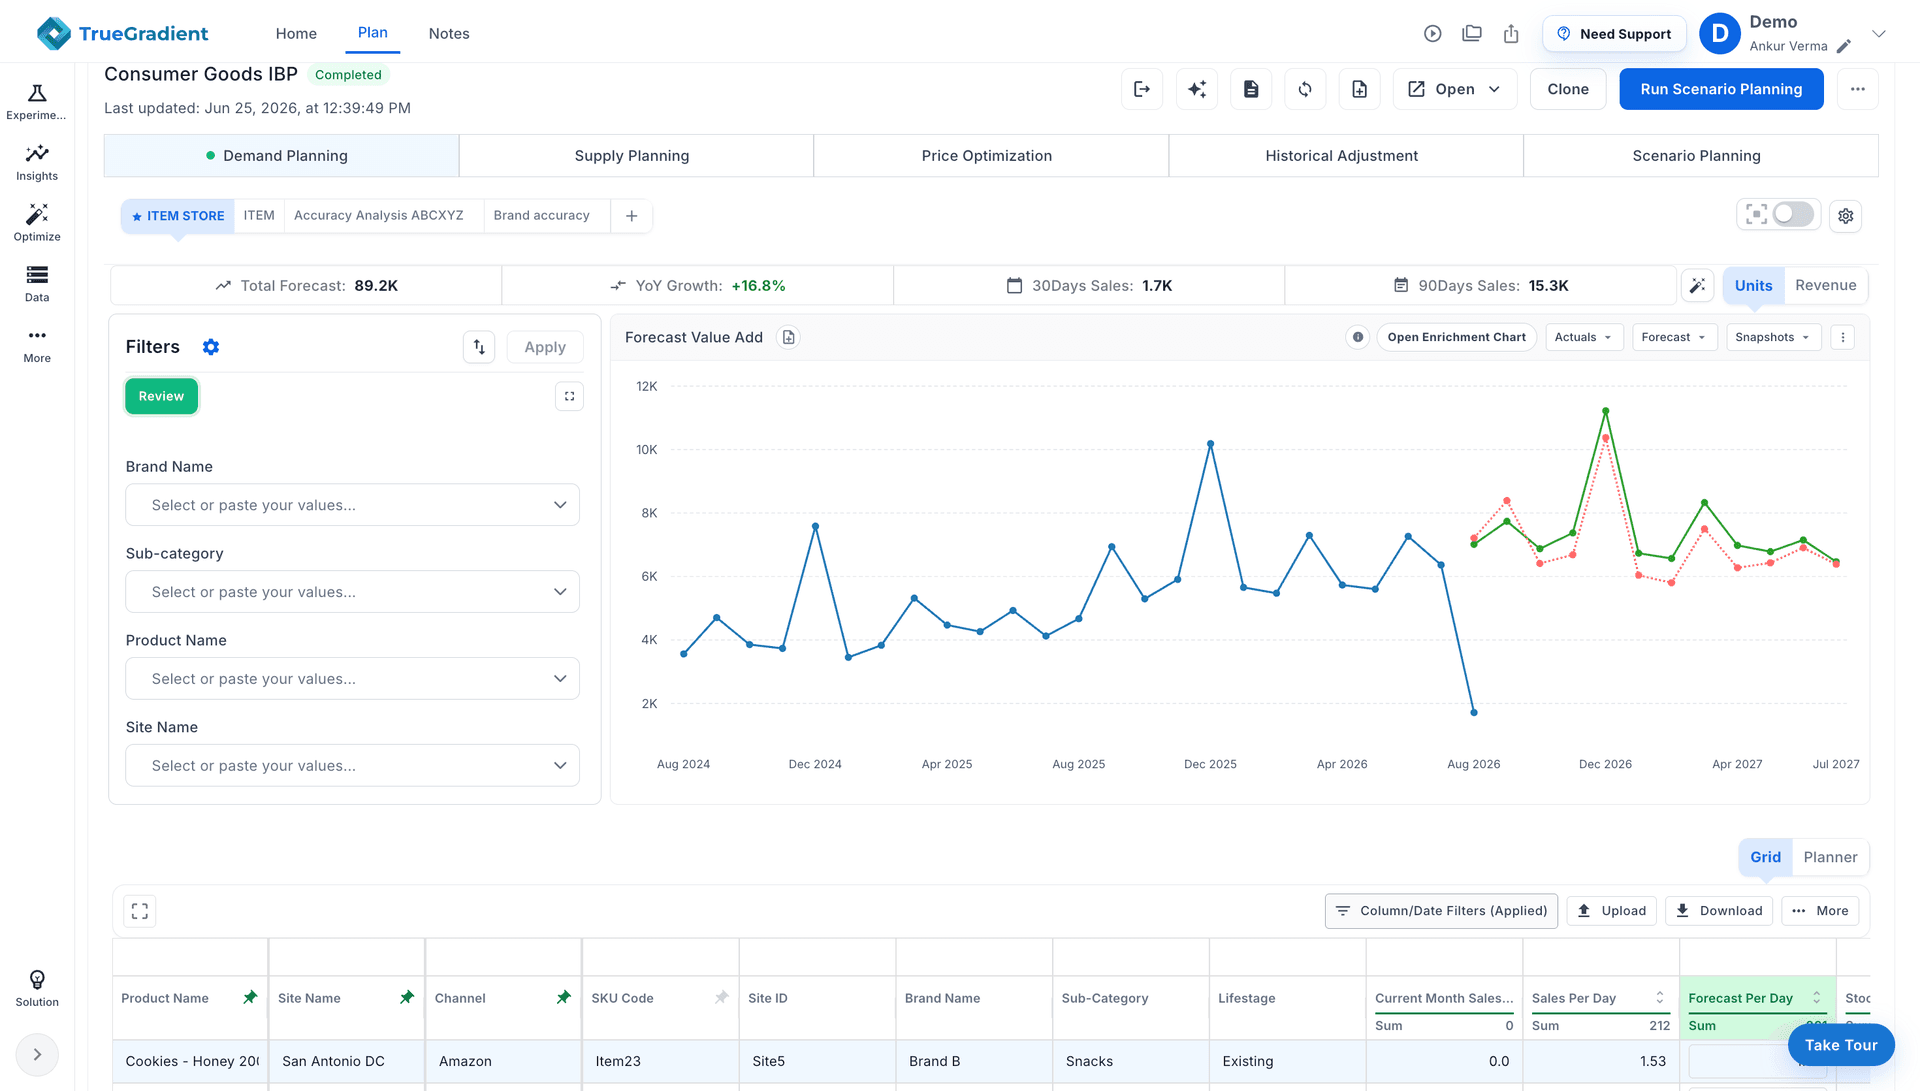The image size is (1920, 1091).
Task: Open Column/Date Filters (Applied)
Action: pyautogui.click(x=1441, y=911)
